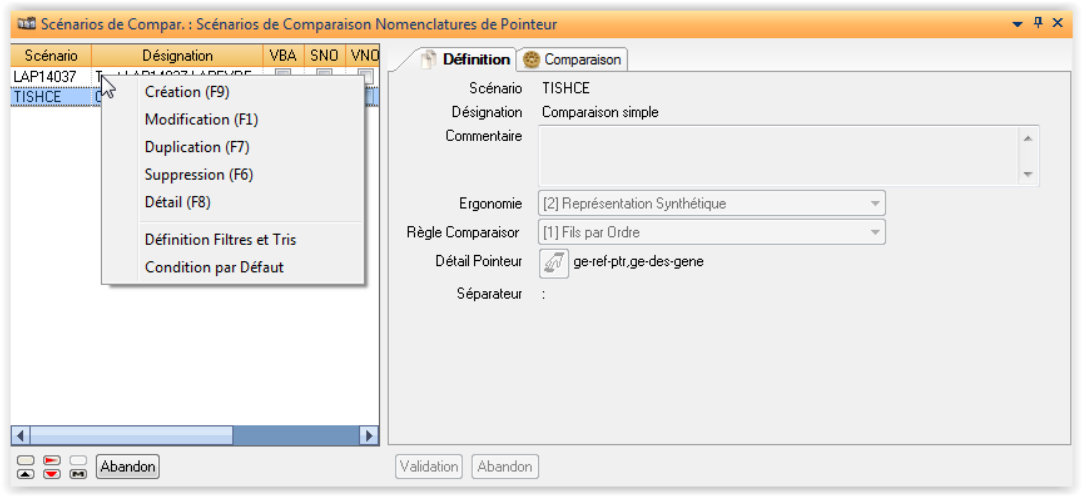Choose Duplication (F7) from the context menu
Screen dimensions: 1083x497
(197, 147)
